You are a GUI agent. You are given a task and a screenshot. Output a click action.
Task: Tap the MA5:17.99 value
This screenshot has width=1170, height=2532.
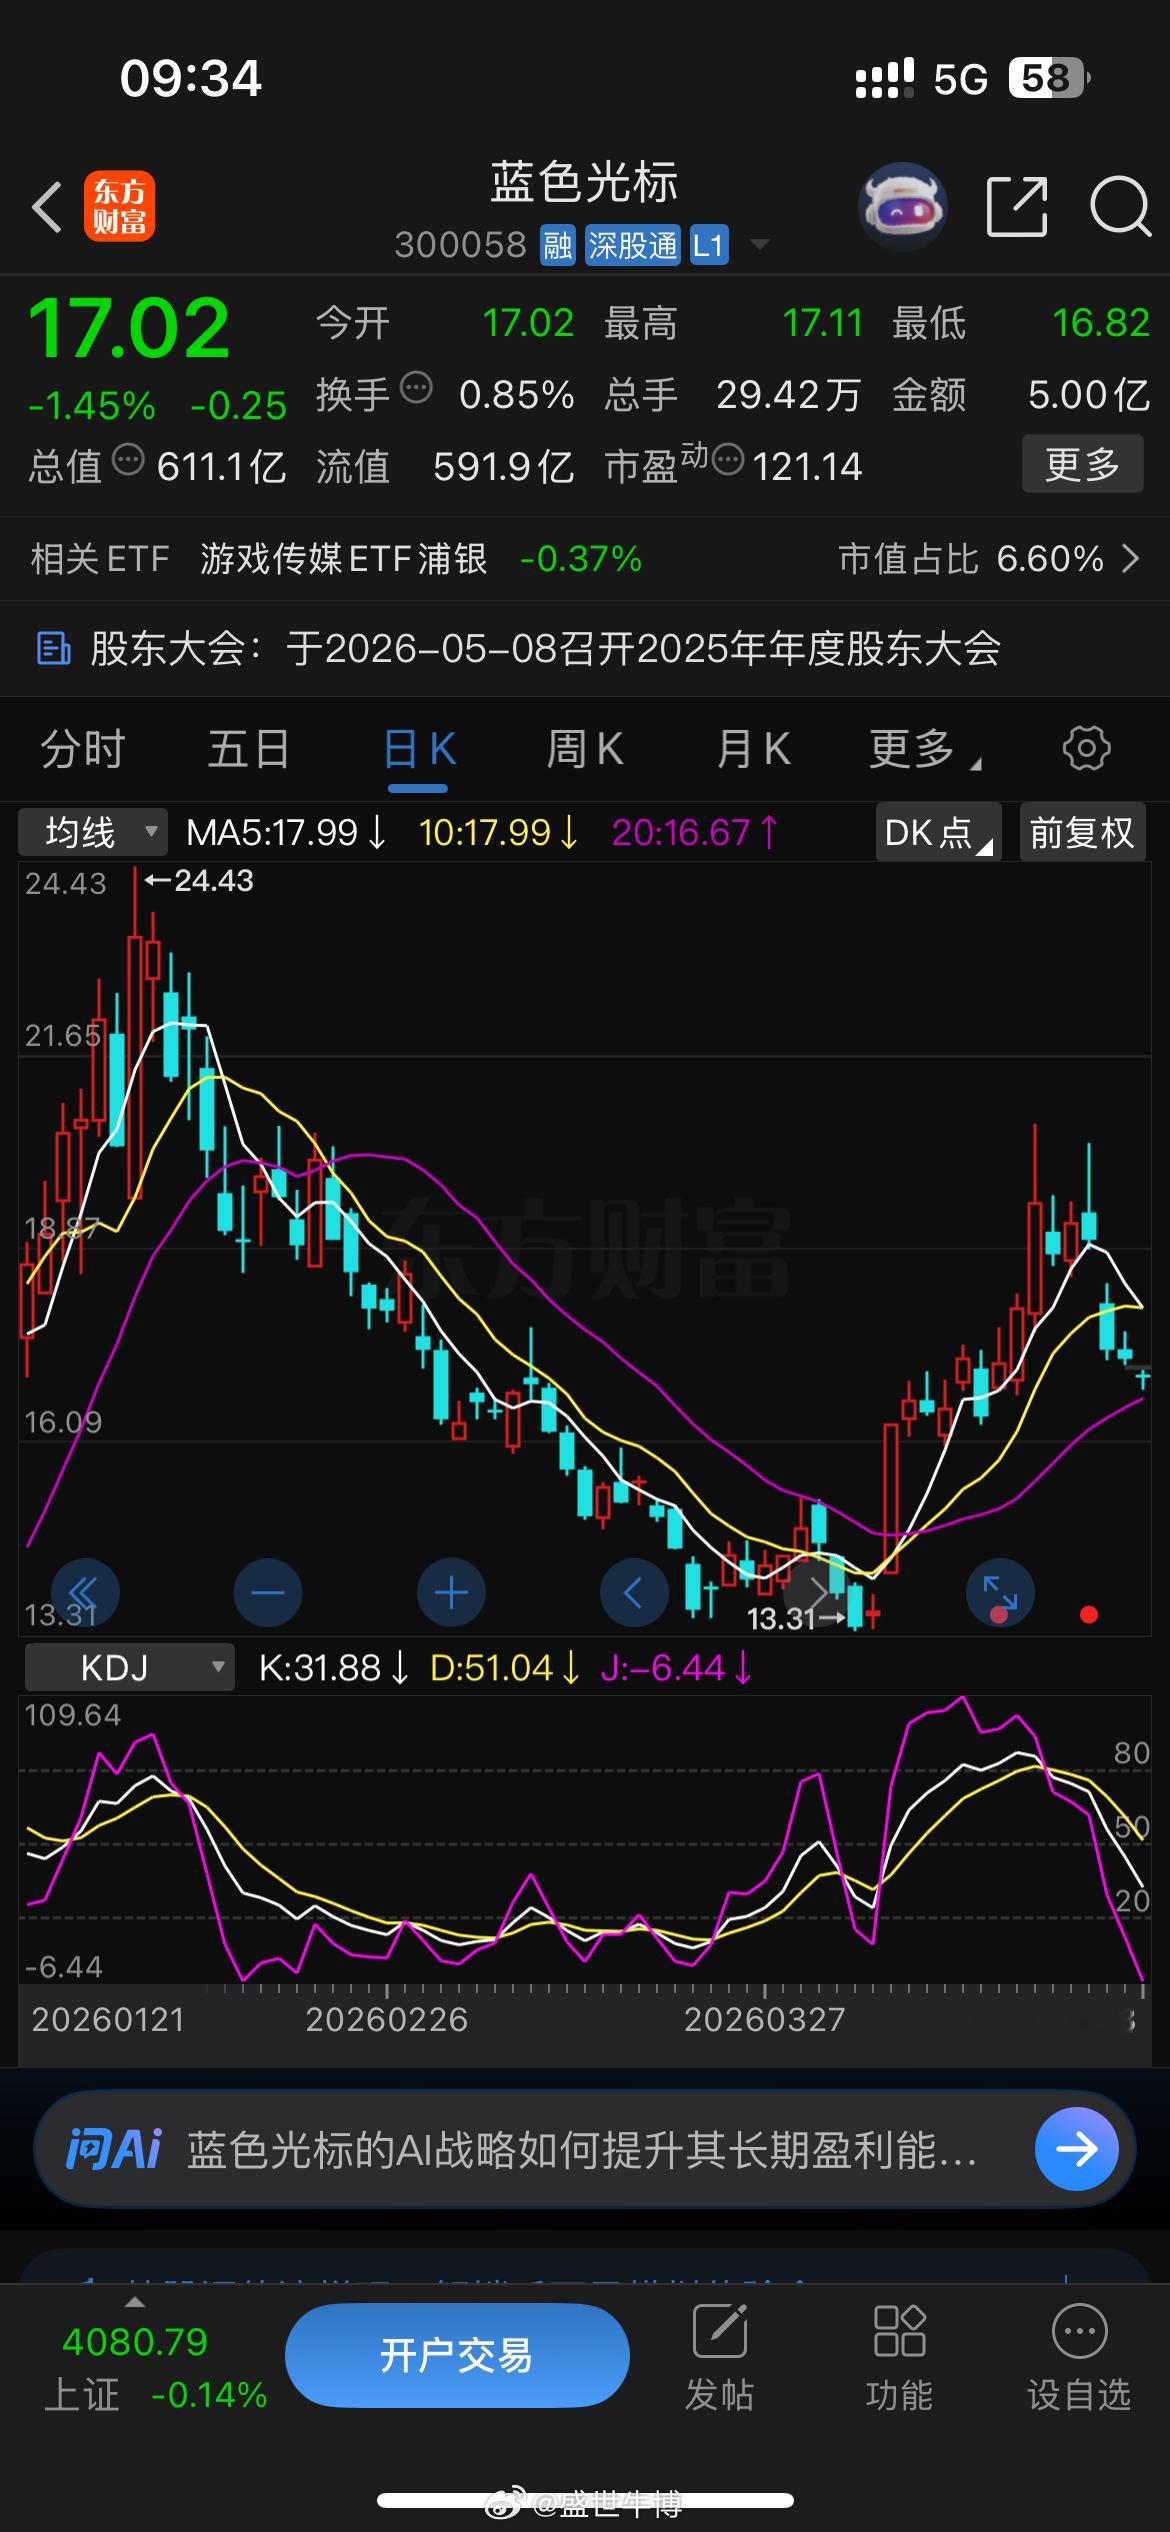[286, 832]
